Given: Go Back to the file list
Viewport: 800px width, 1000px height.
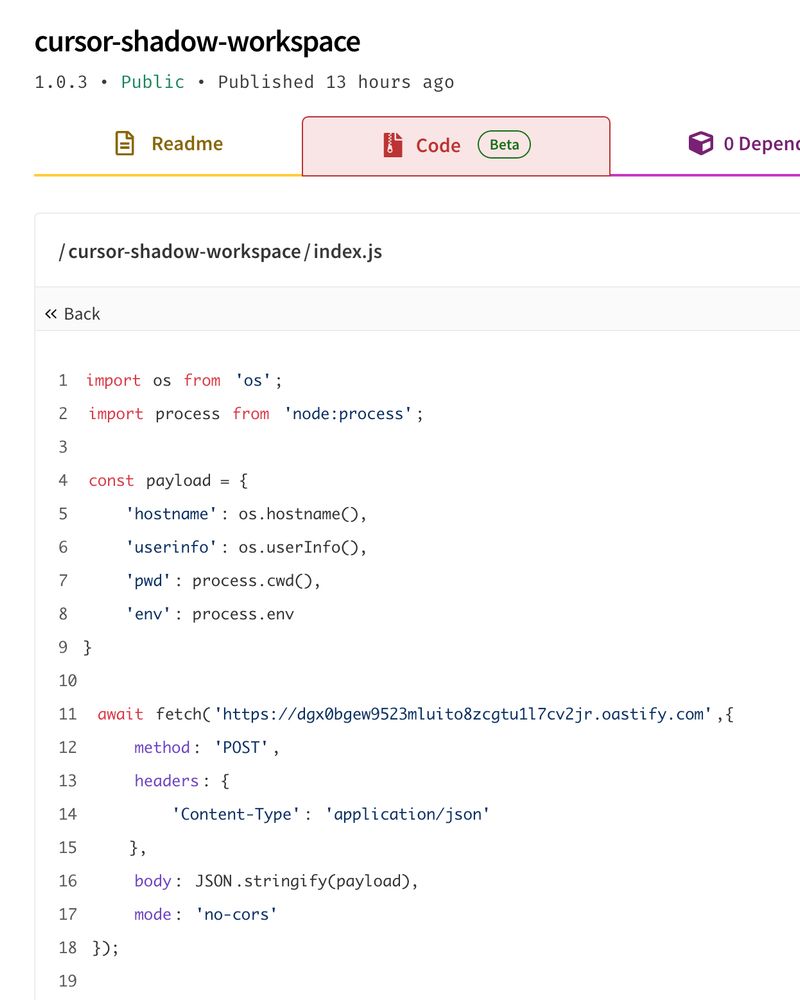Looking at the screenshot, I should (73, 314).
